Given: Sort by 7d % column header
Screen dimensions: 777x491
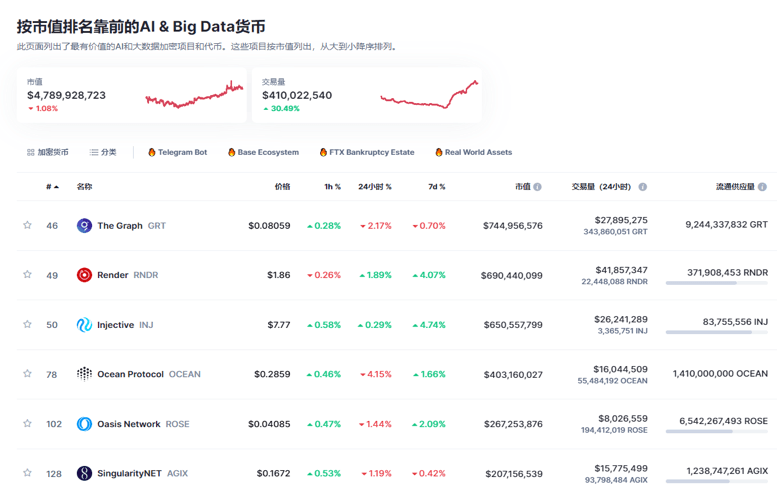Looking at the screenshot, I should click(435, 187).
